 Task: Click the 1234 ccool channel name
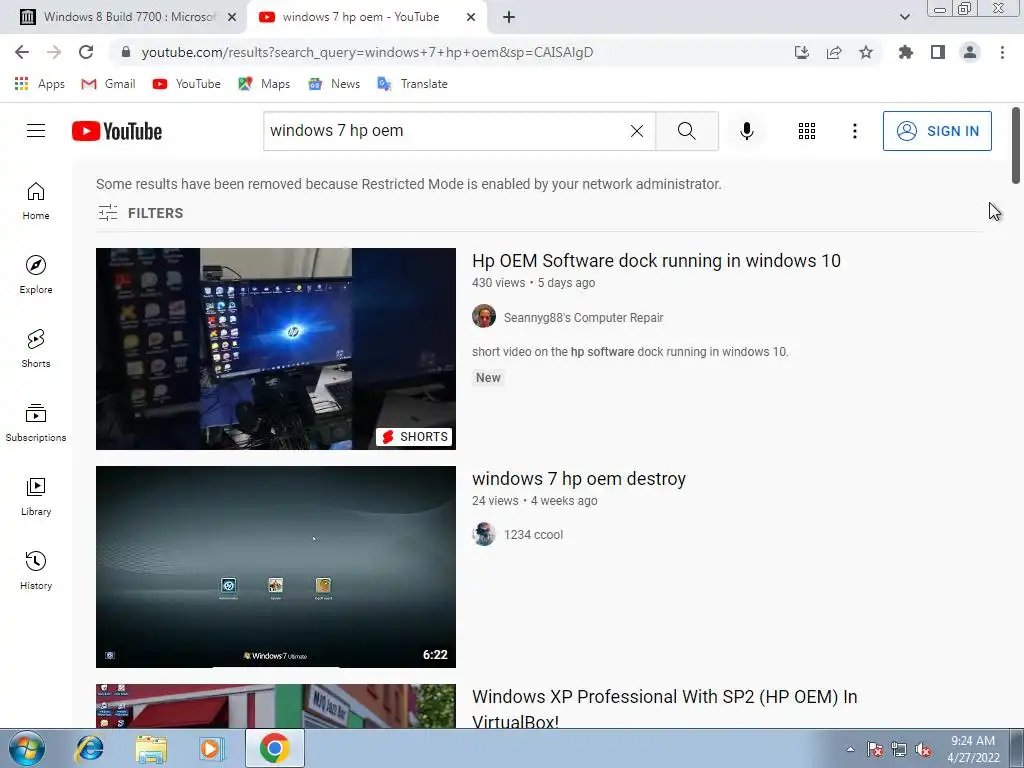click(533, 535)
